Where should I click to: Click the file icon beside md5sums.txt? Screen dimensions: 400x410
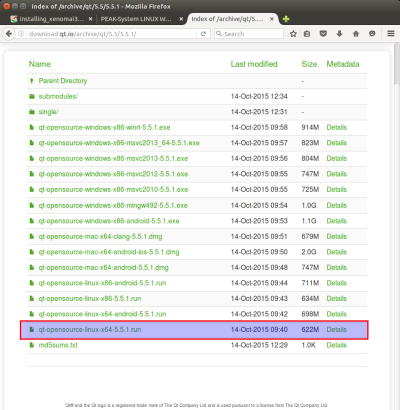[x=32, y=345]
